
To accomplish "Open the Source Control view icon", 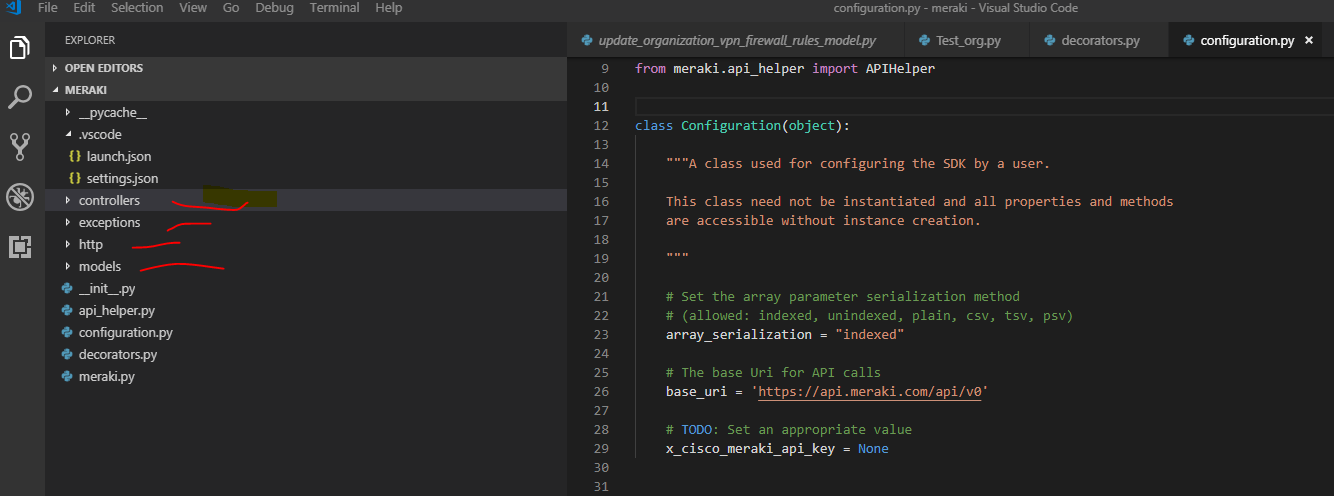I will [20, 146].
